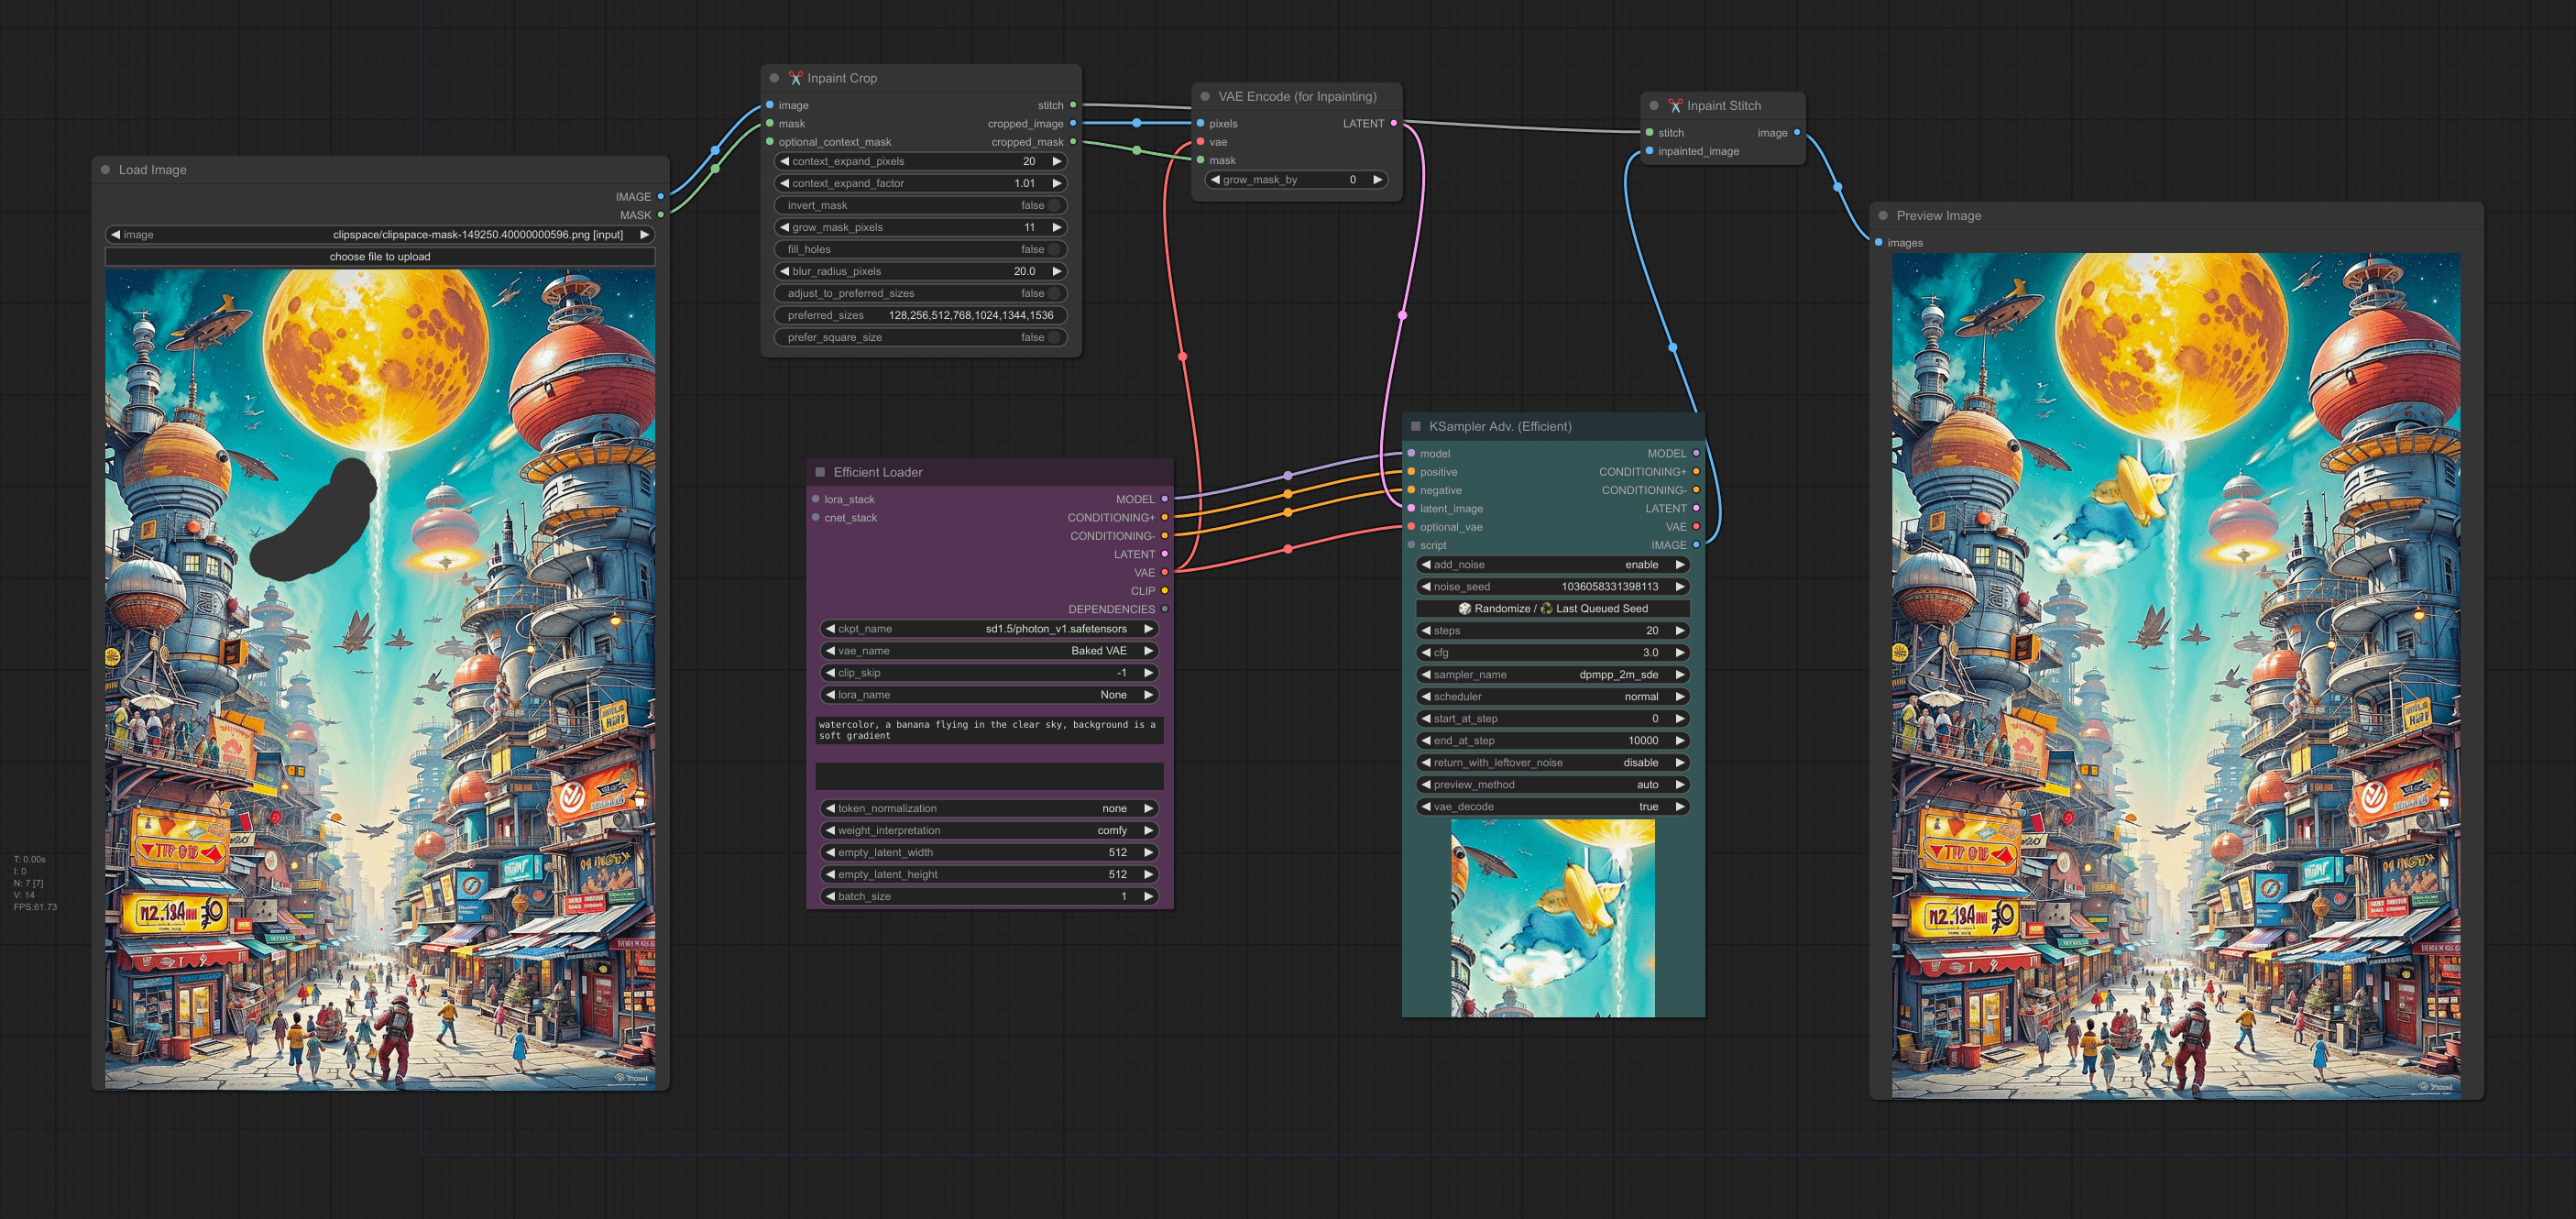Open the ckpt_name dropdown

tap(989, 629)
